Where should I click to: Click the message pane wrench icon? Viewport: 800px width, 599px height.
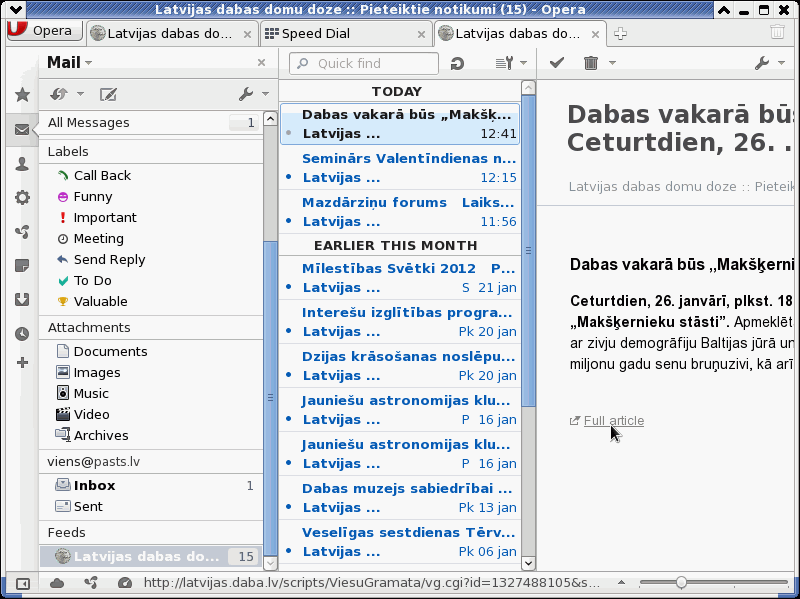(762, 63)
